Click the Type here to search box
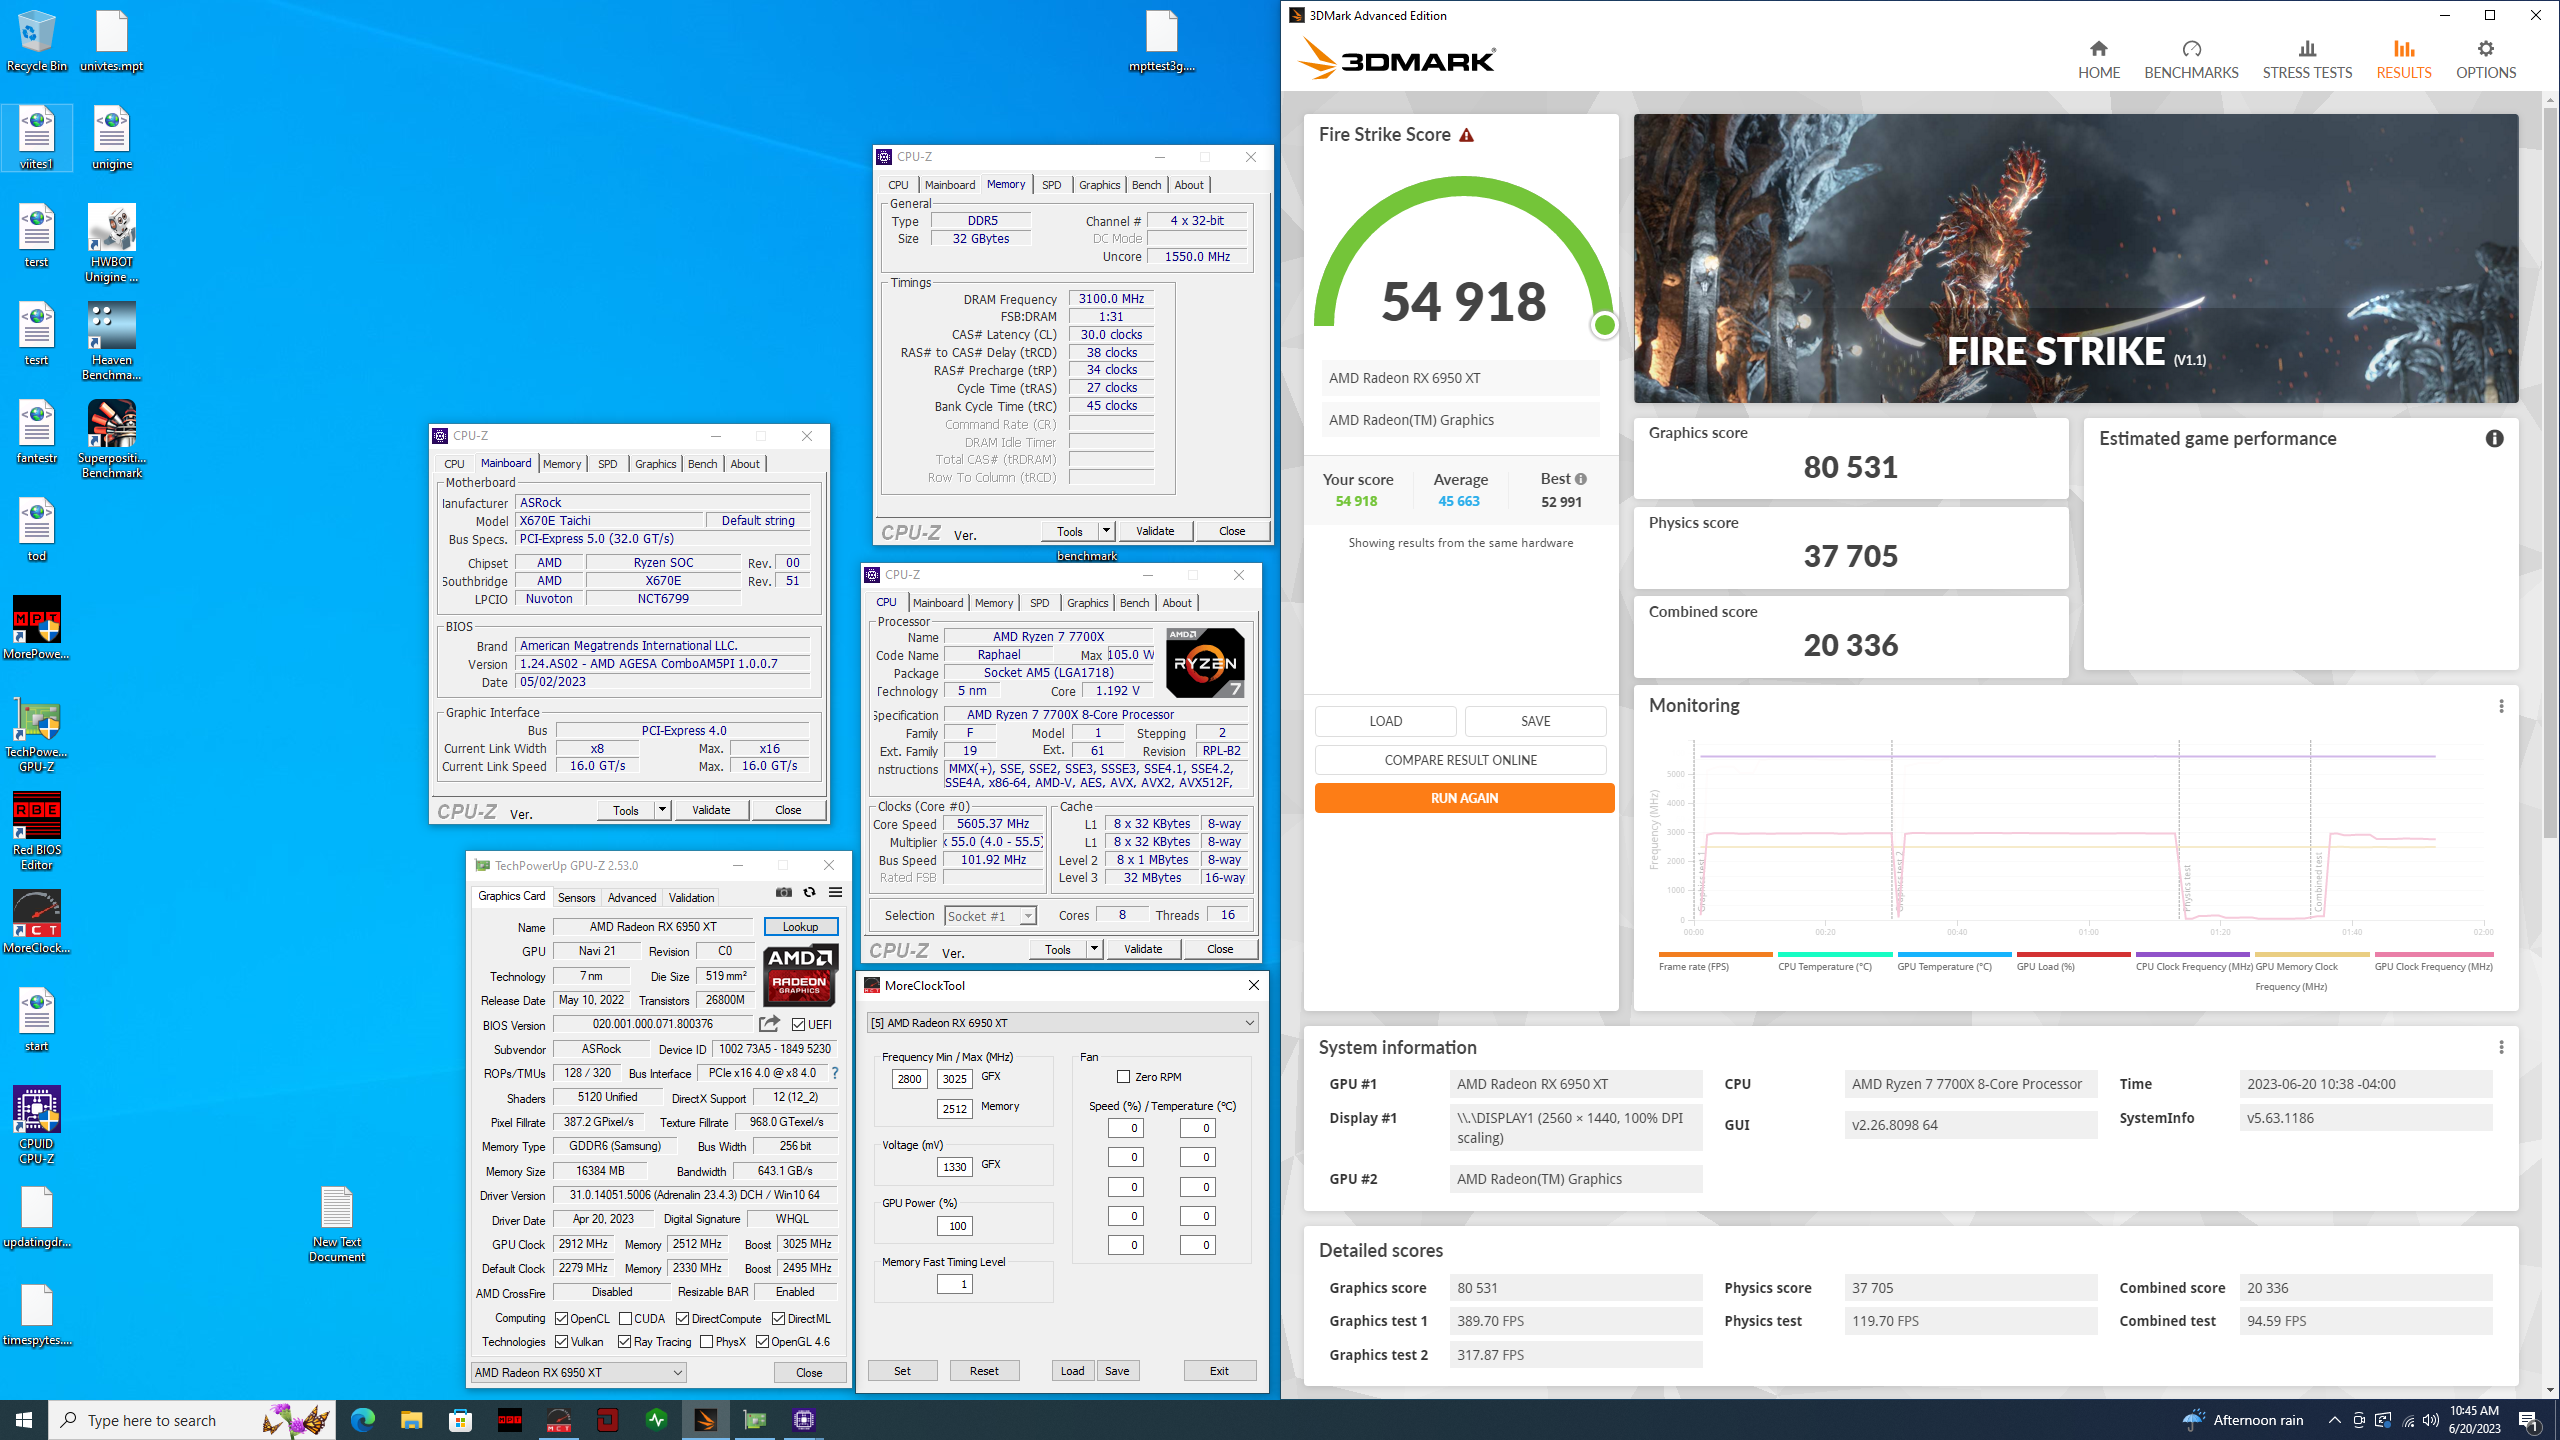 click(190, 1420)
